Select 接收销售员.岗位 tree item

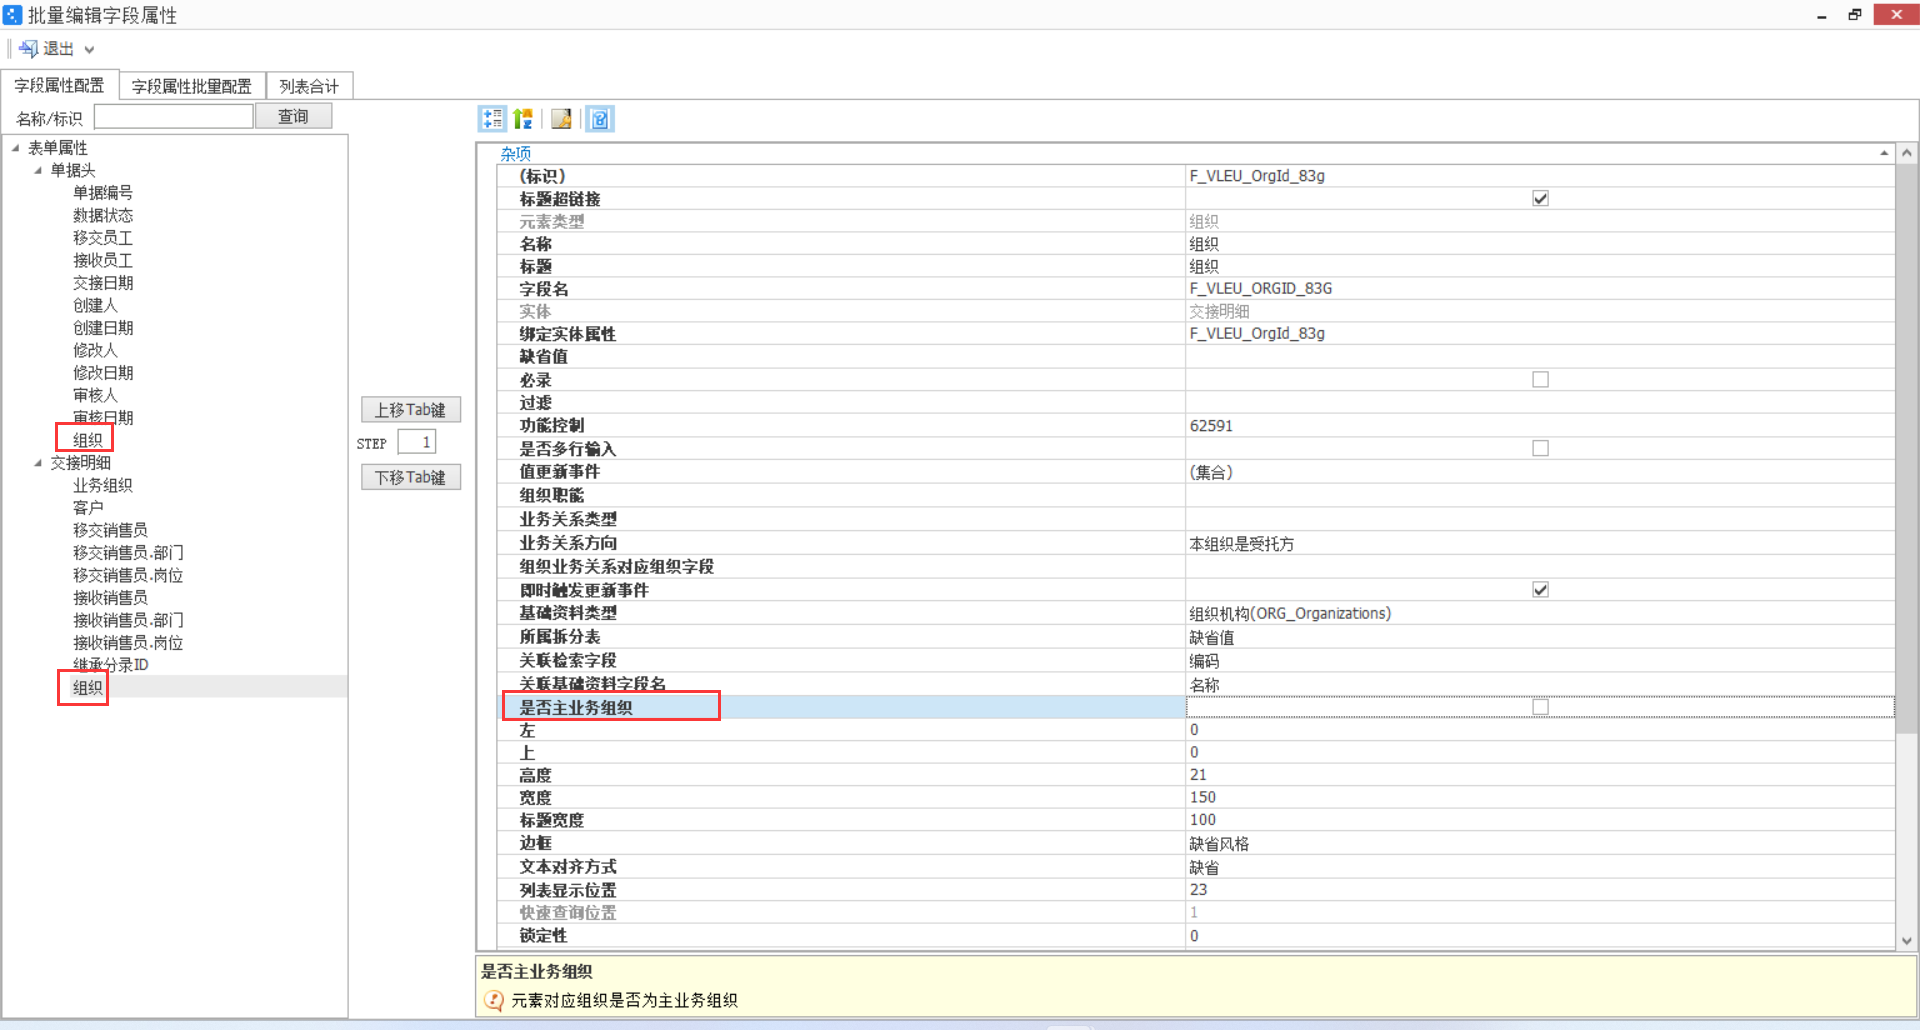click(x=128, y=643)
